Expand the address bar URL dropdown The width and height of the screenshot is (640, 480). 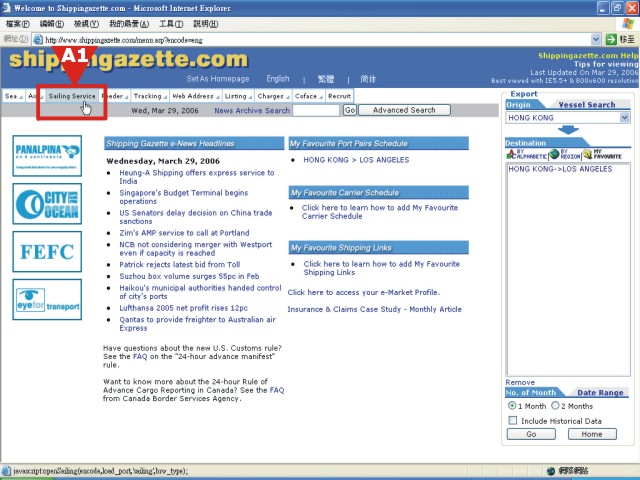(596, 39)
